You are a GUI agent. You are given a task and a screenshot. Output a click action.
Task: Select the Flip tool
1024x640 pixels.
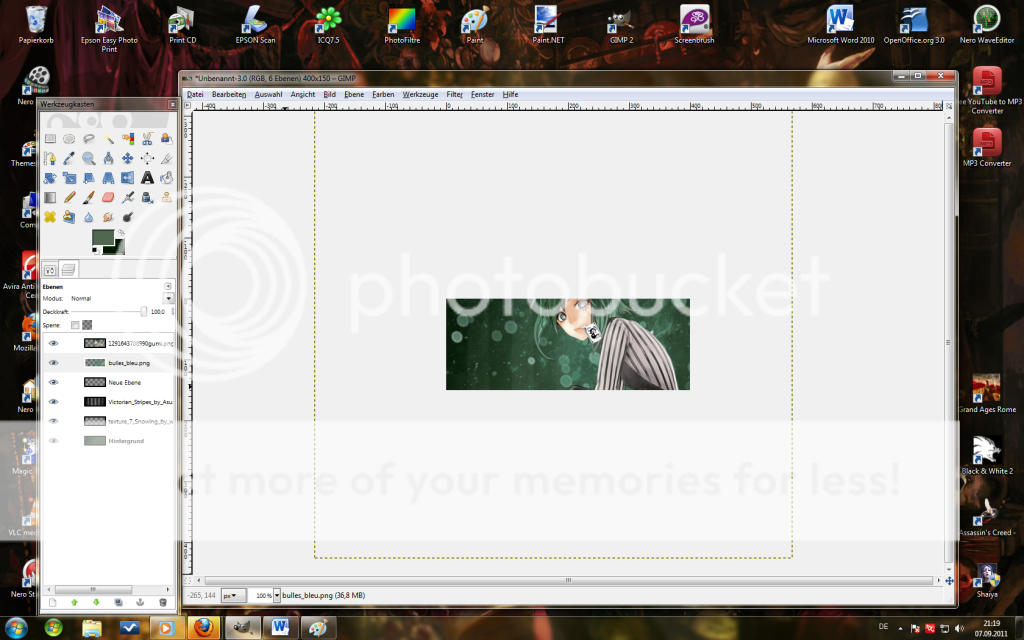pyautogui.click(x=128, y=178)
